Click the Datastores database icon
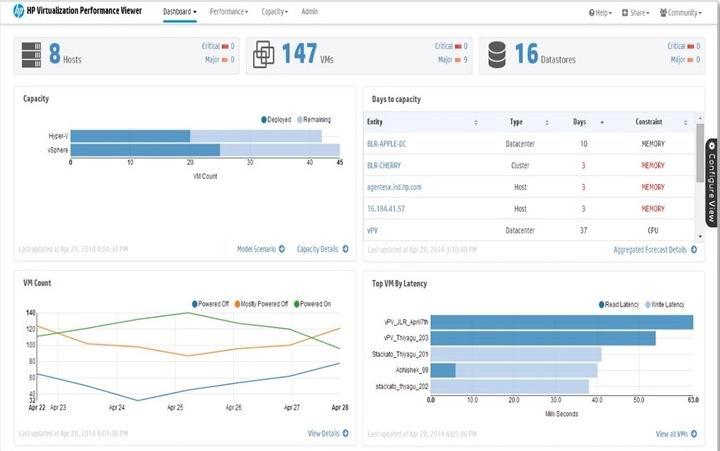Image resolution: width=720 pixels, height=451 pixels. click(x=497, y=55)
